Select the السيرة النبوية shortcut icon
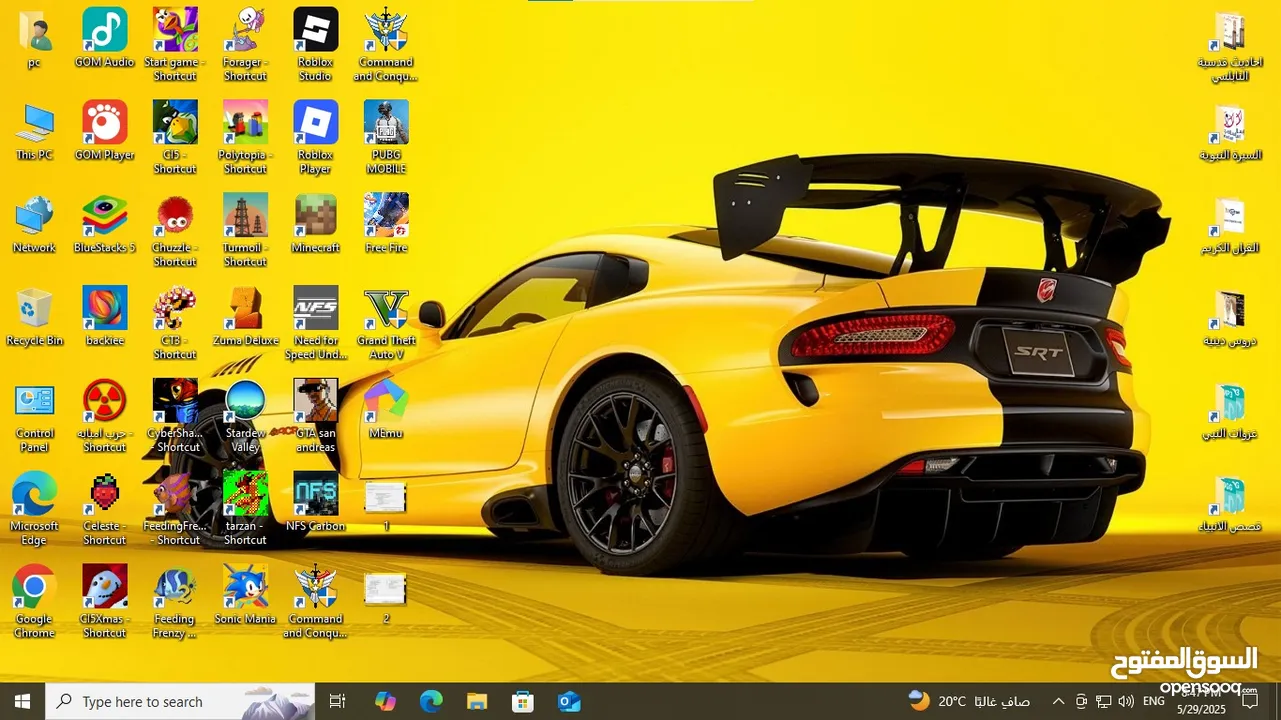This screenshot has width=1281, height=720. [1229, 124]
